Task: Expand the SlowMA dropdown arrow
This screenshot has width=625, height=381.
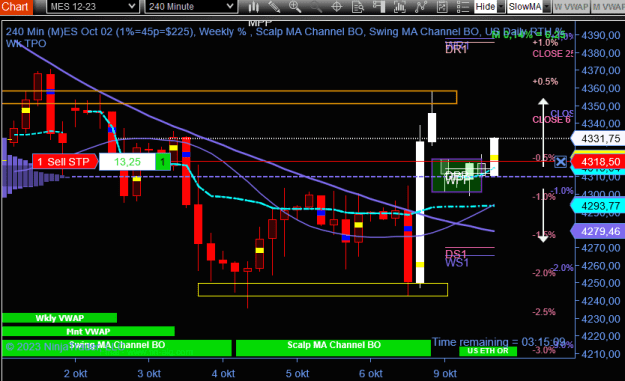Action: pos(547,7)
